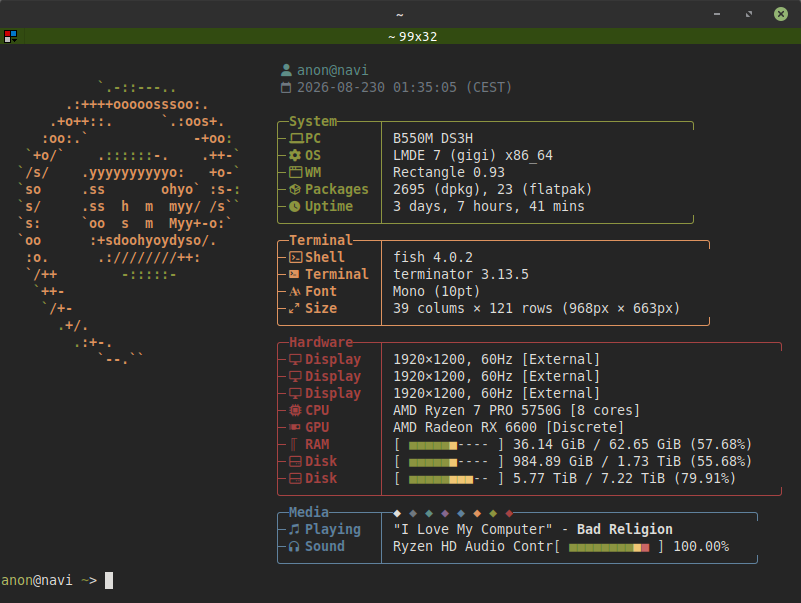Click the white diamond color swatch
The height and width of the screenshot is (603, 801).
pyautogui.click(x=397, y=513)
